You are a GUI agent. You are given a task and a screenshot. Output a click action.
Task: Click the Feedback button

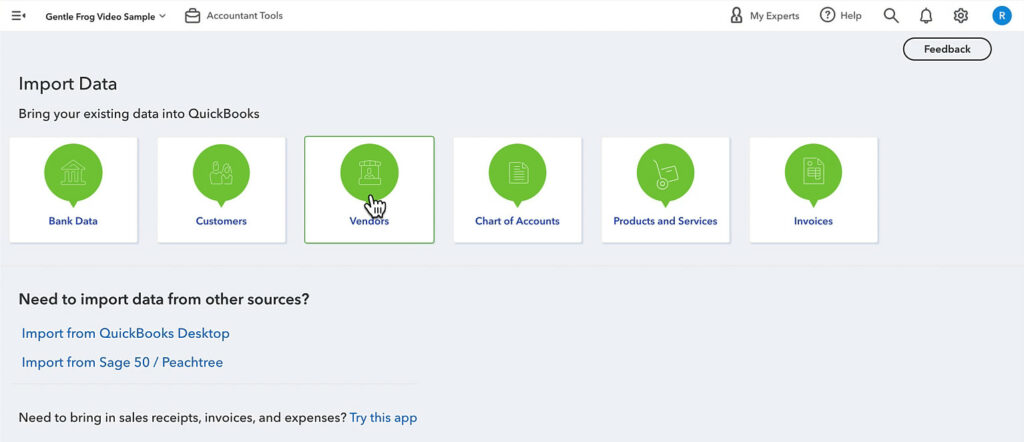pyautogui.click(x=947, y=49)
